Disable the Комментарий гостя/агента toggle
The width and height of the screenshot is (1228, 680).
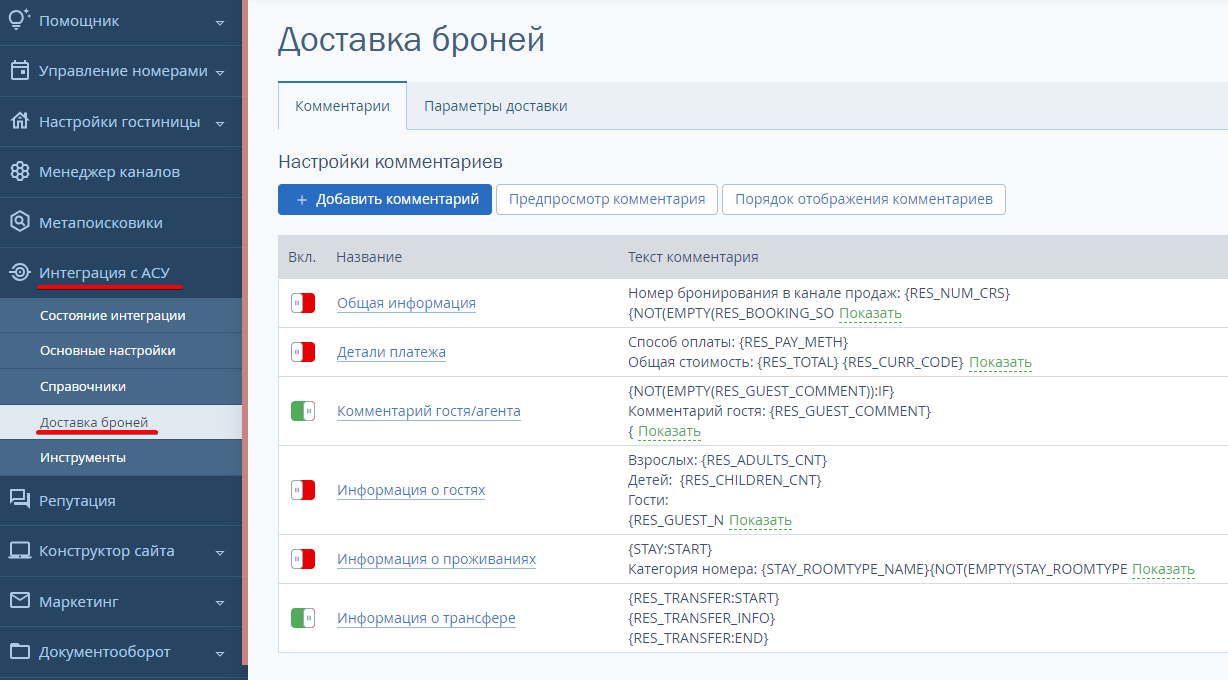pyautogui.click(x=303, y=411)
